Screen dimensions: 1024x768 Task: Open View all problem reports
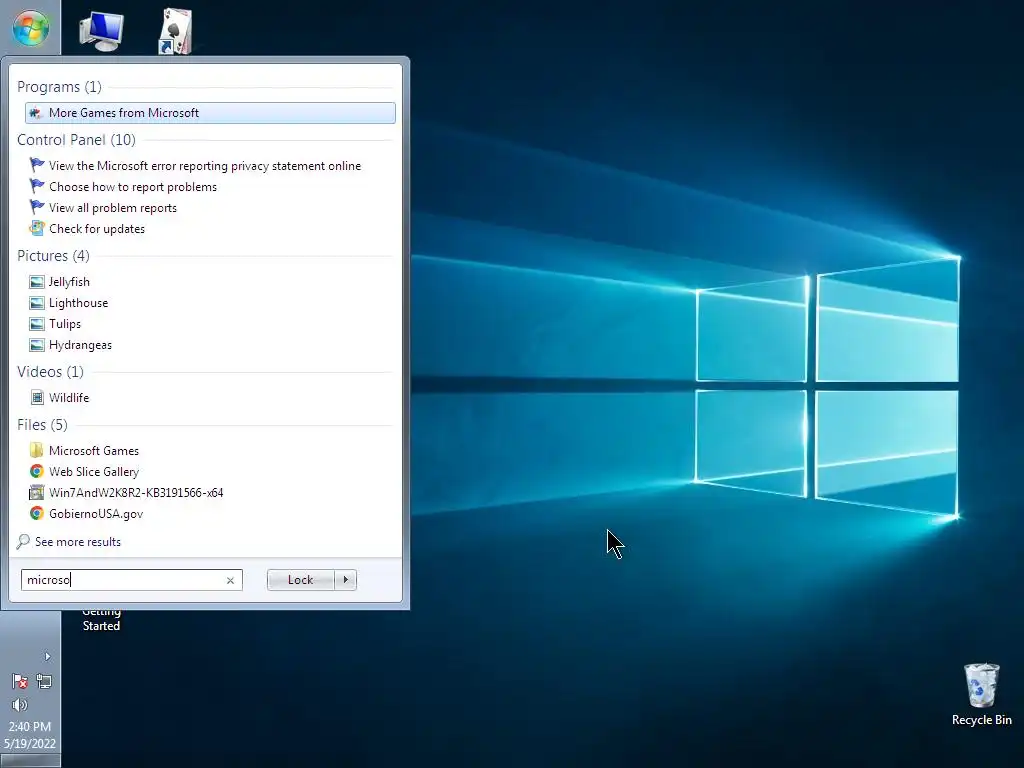pos(112,208)
